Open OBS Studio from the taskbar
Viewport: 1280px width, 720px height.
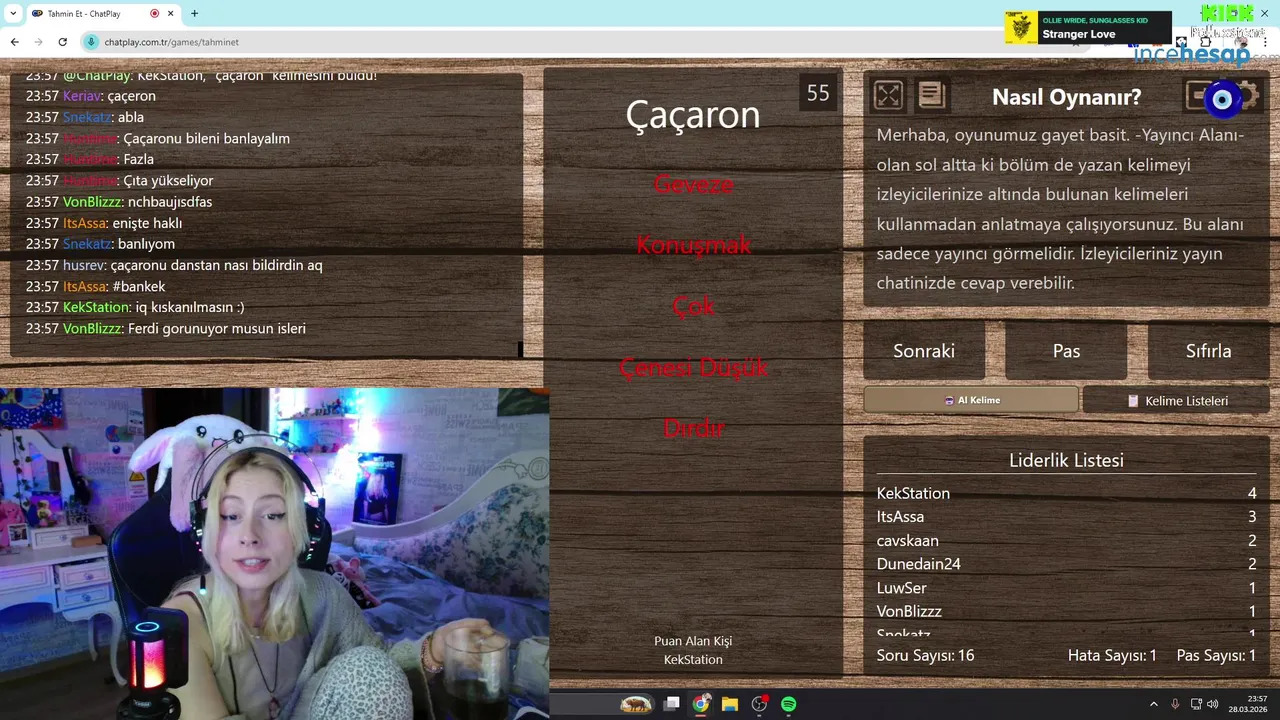[x=759, y=704]
